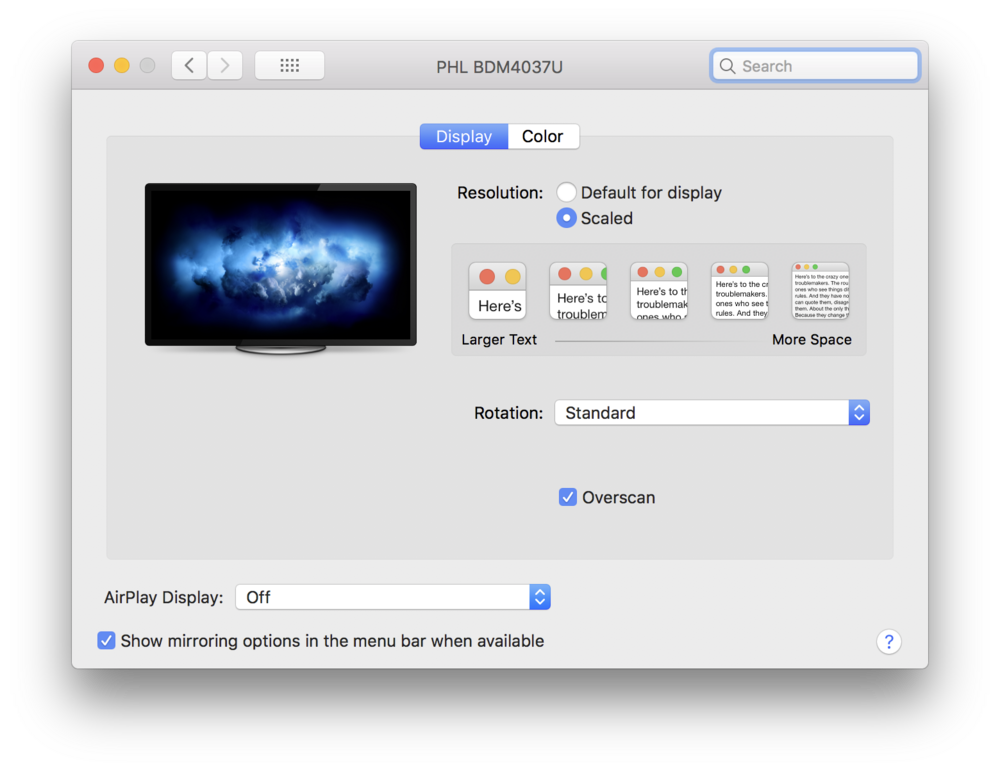1000x771 pixels.
Task: Select the Larger Text scaling thumbnail
Action: click(x=497, y=291)
